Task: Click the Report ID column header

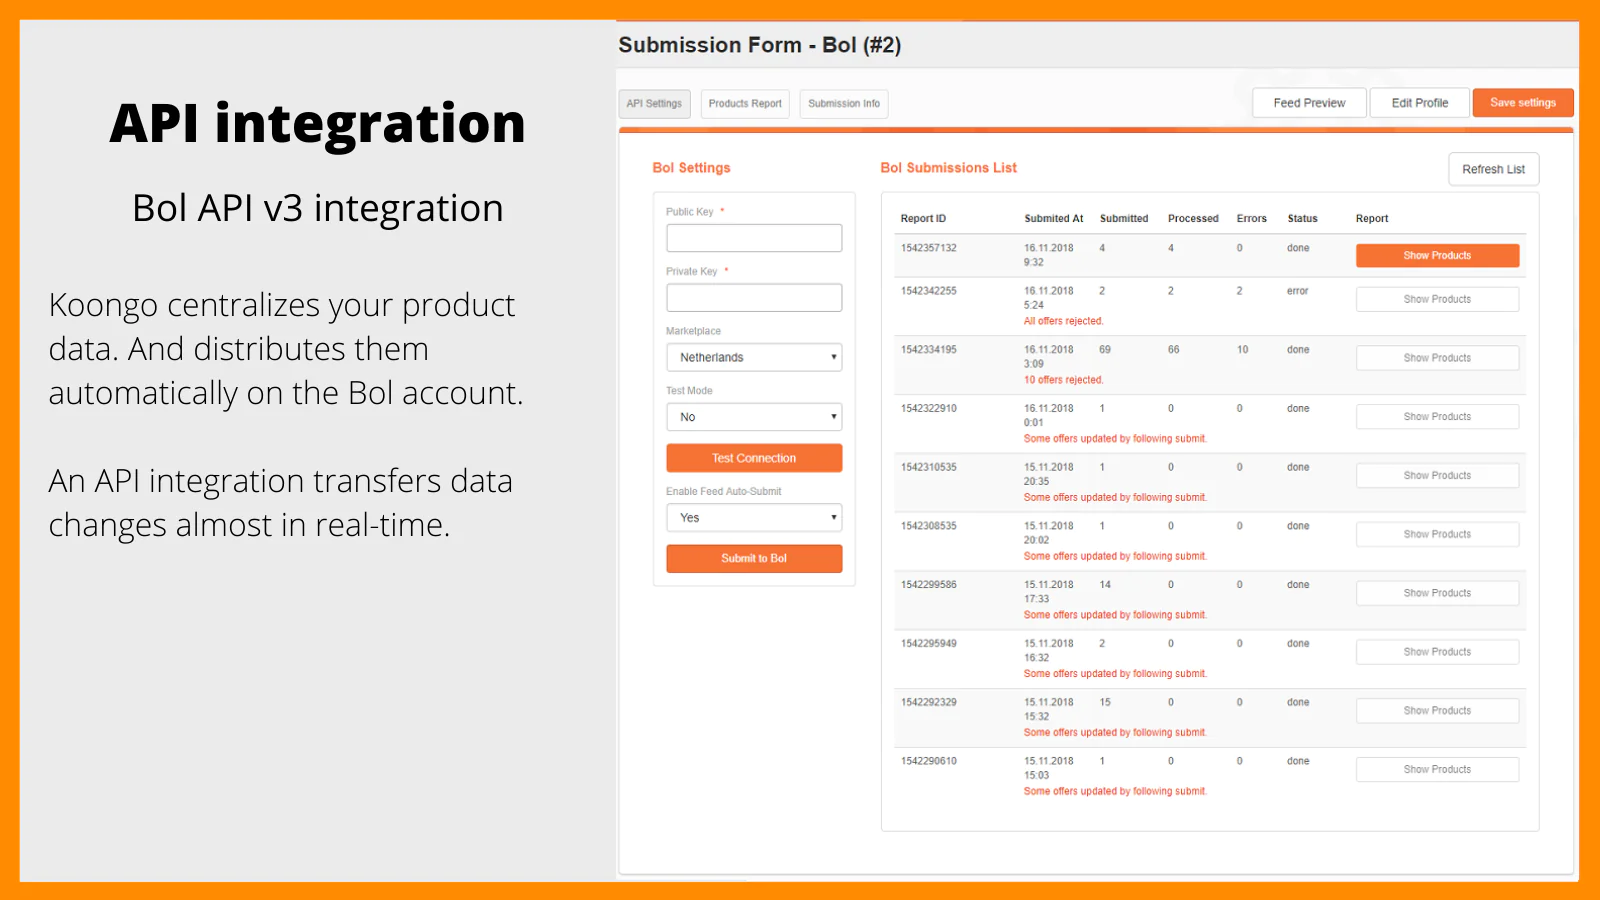Action: [x=923, y=219]
